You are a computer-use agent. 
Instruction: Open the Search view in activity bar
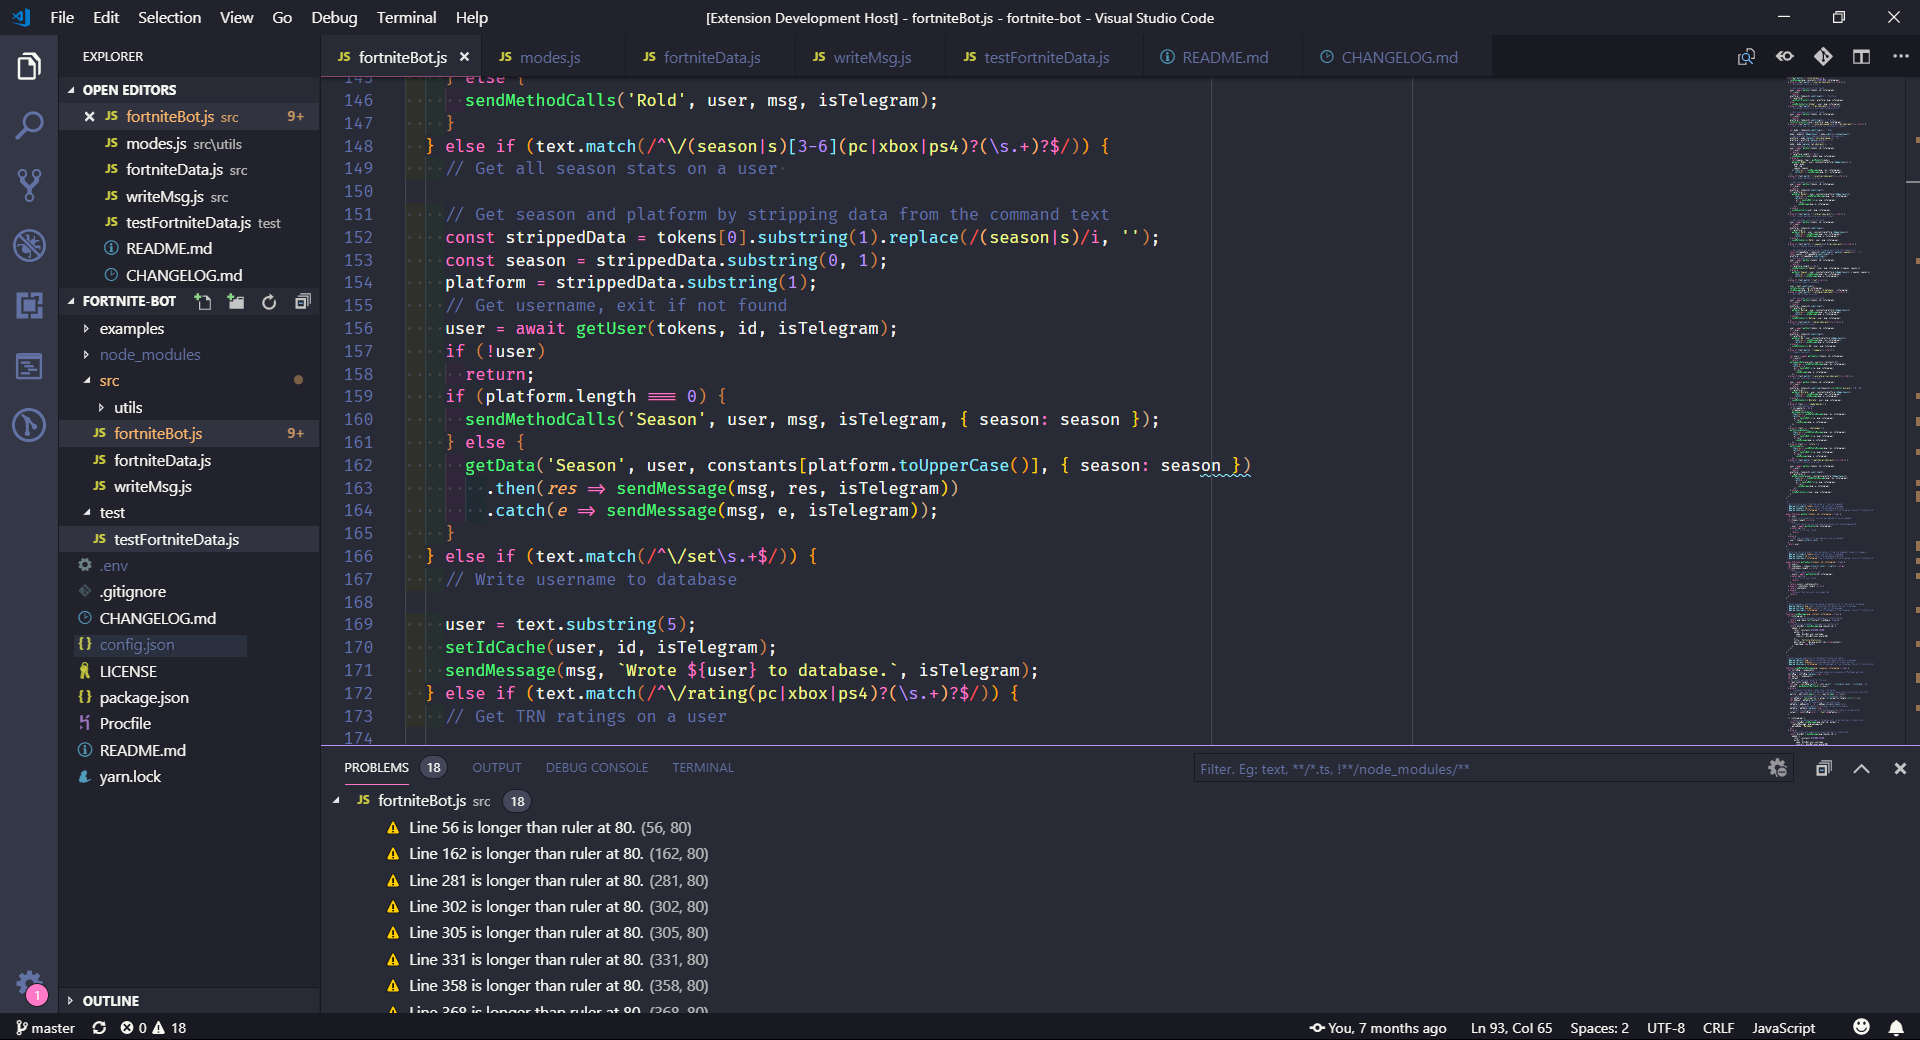coord(29,126)
